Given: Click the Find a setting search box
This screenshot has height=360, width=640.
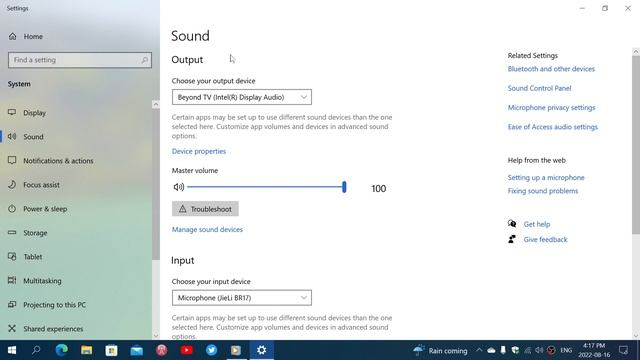Looking at the screenshot, I should tap(80, 60).
